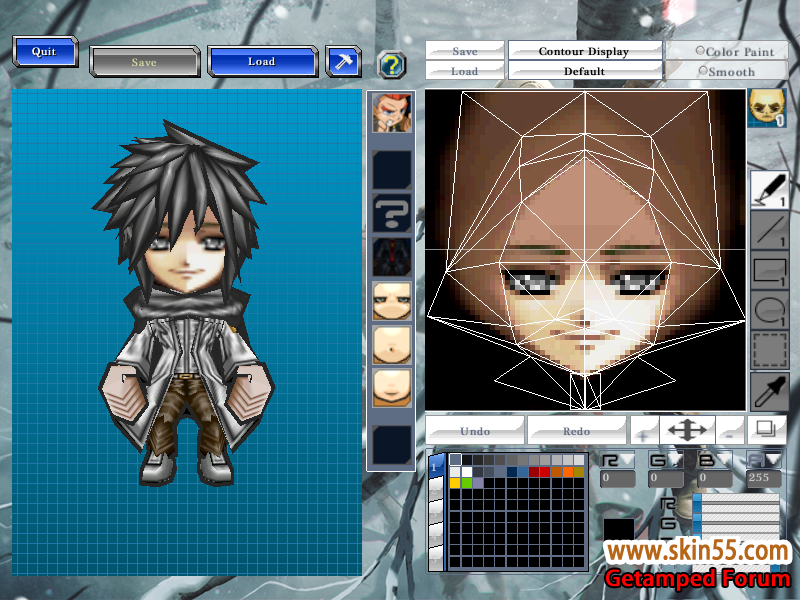Open the G channel dropdown arrow

coord(677,460)
